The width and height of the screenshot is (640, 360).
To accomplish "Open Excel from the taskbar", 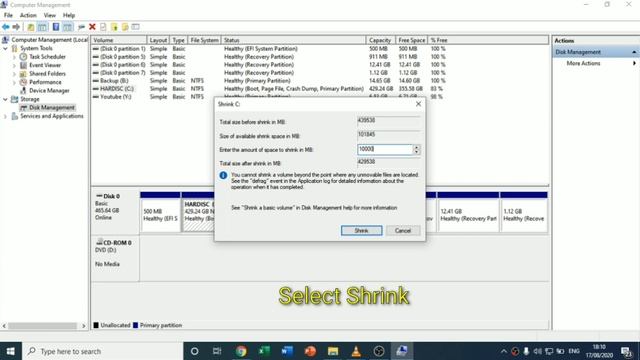I will pyautogui.click(x=264, y=351).
